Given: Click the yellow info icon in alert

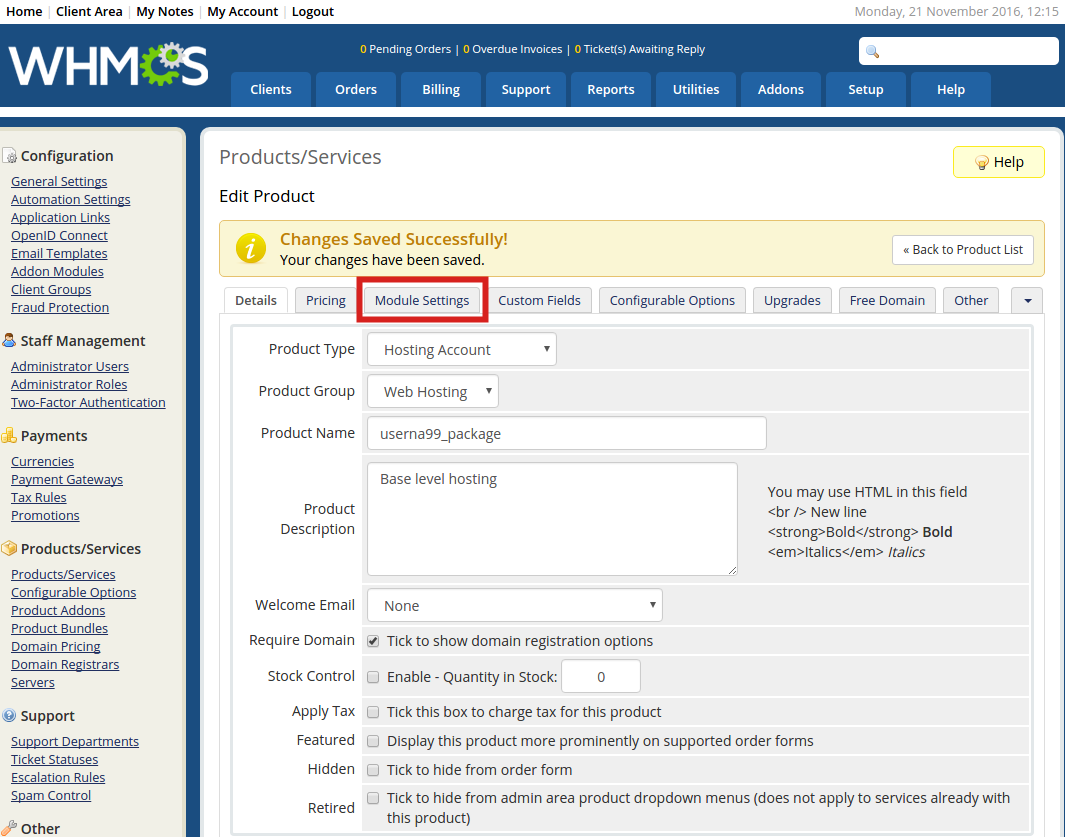Looking at the screenshot, I should click(x=250, y=248).
